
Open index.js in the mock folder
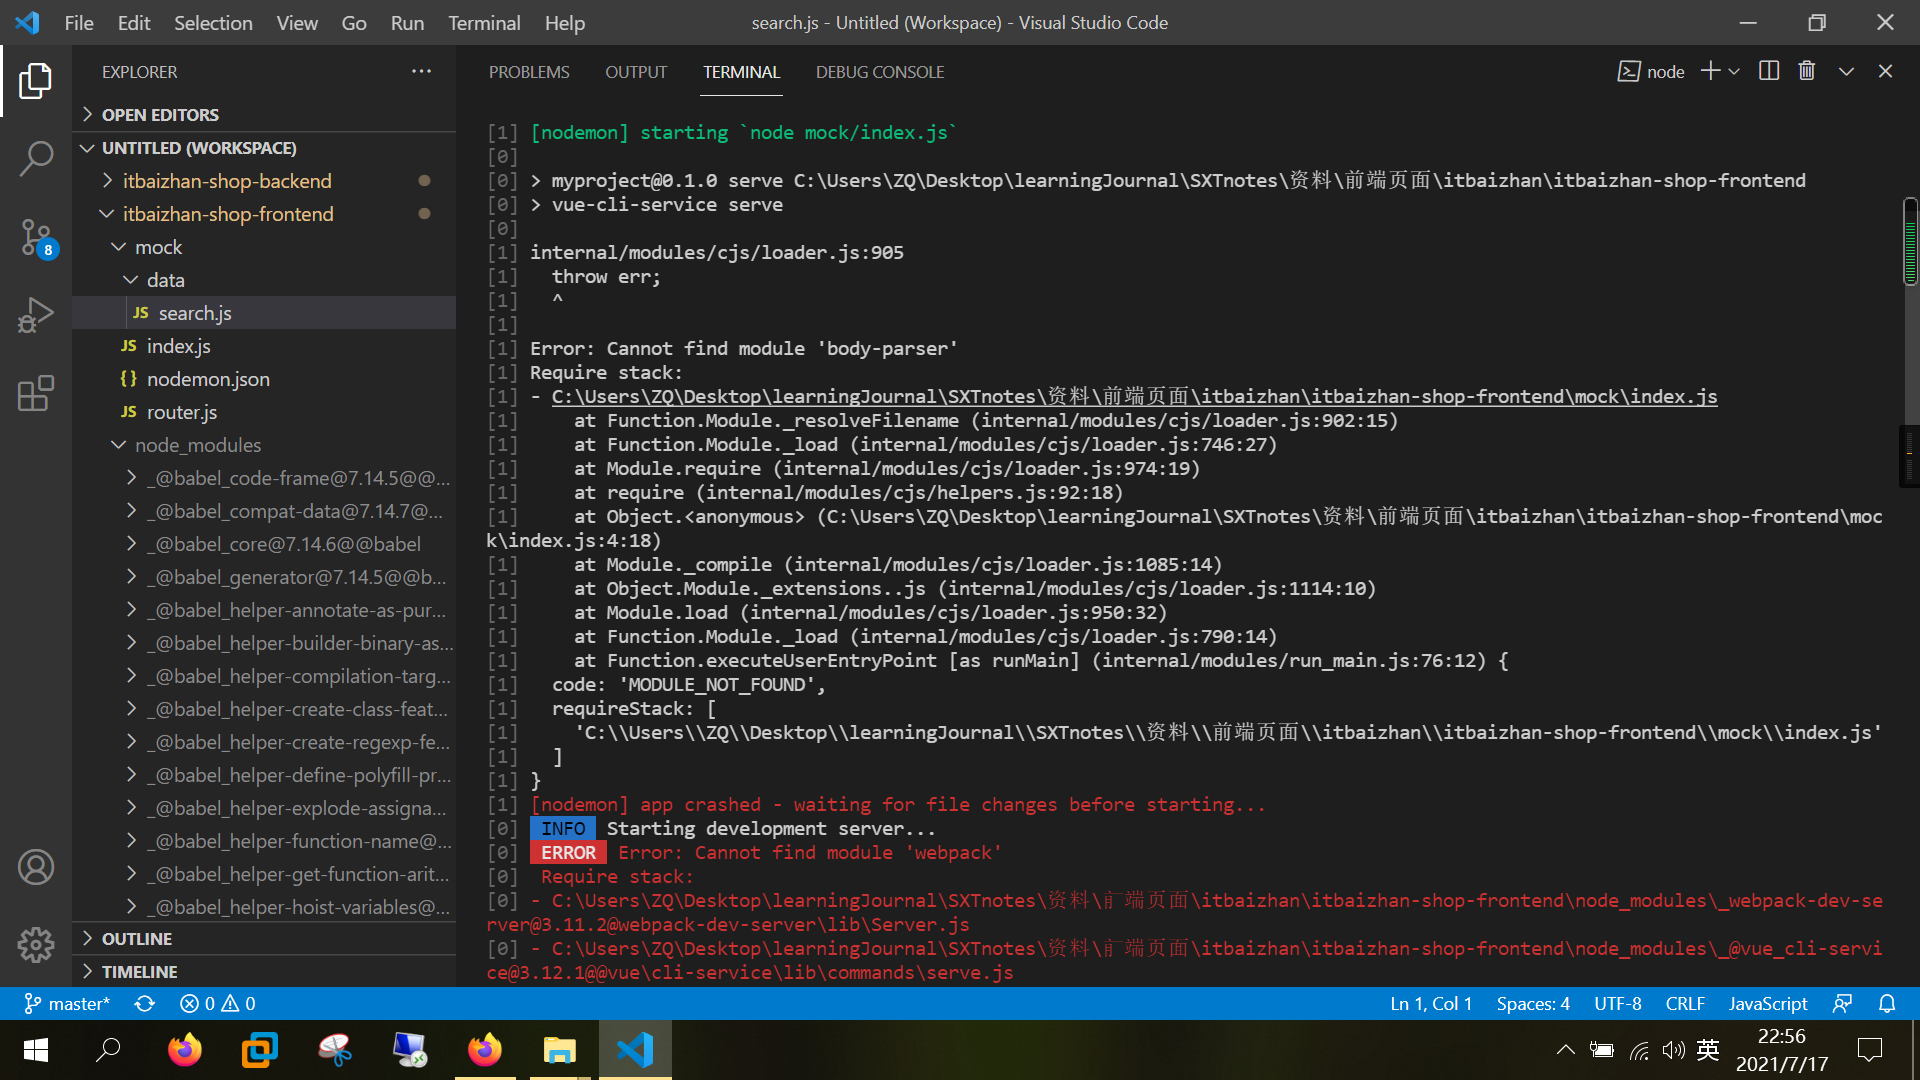pyautogui.click(x=264, y=346)
